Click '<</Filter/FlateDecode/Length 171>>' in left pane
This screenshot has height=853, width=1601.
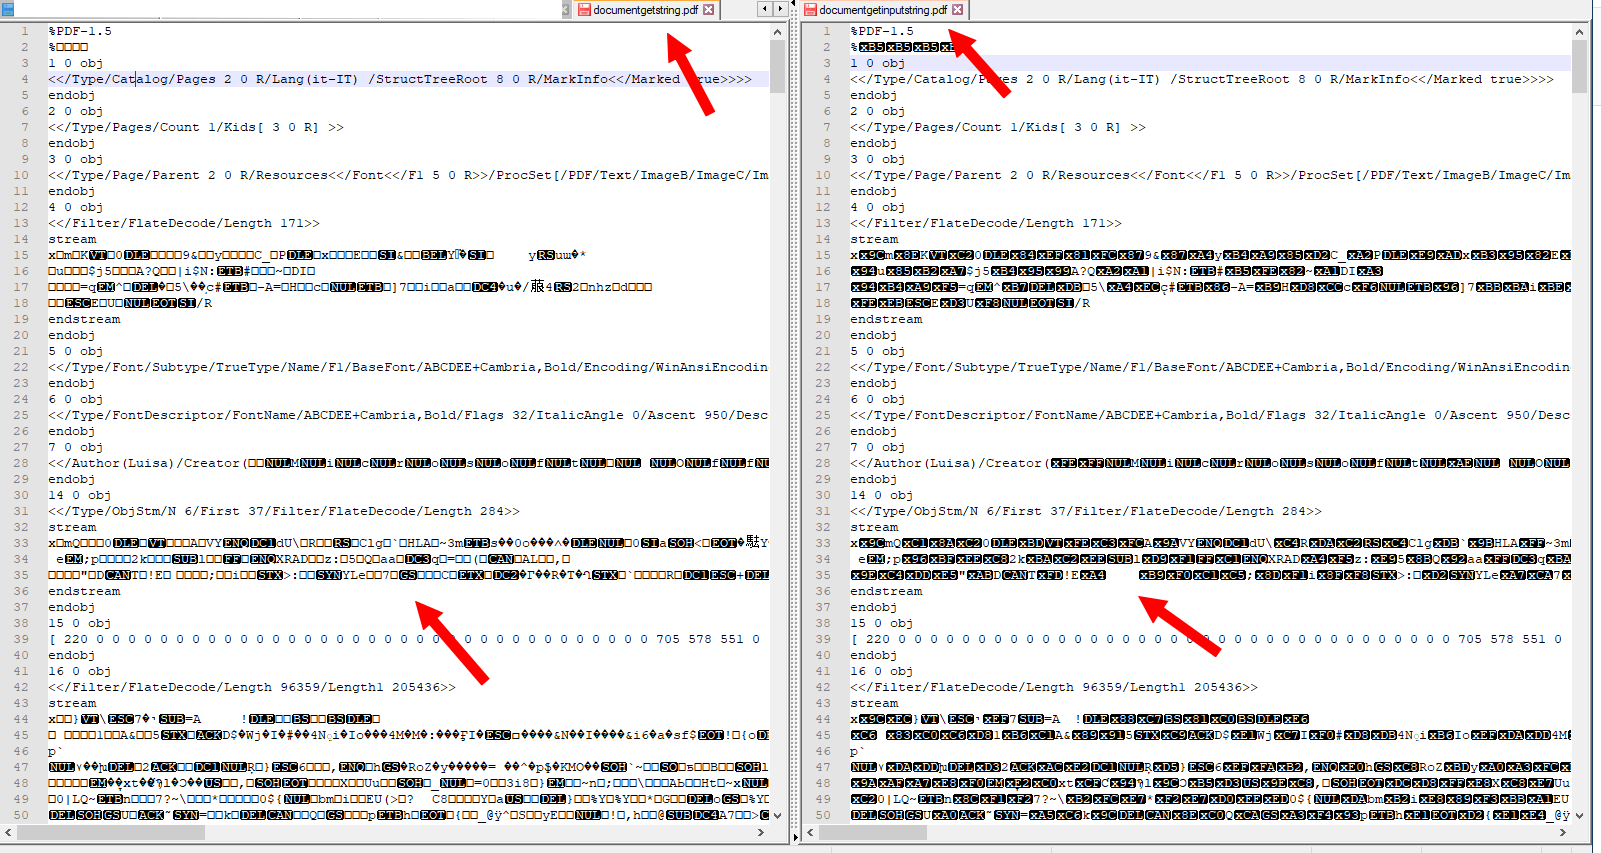click(184, 223)
